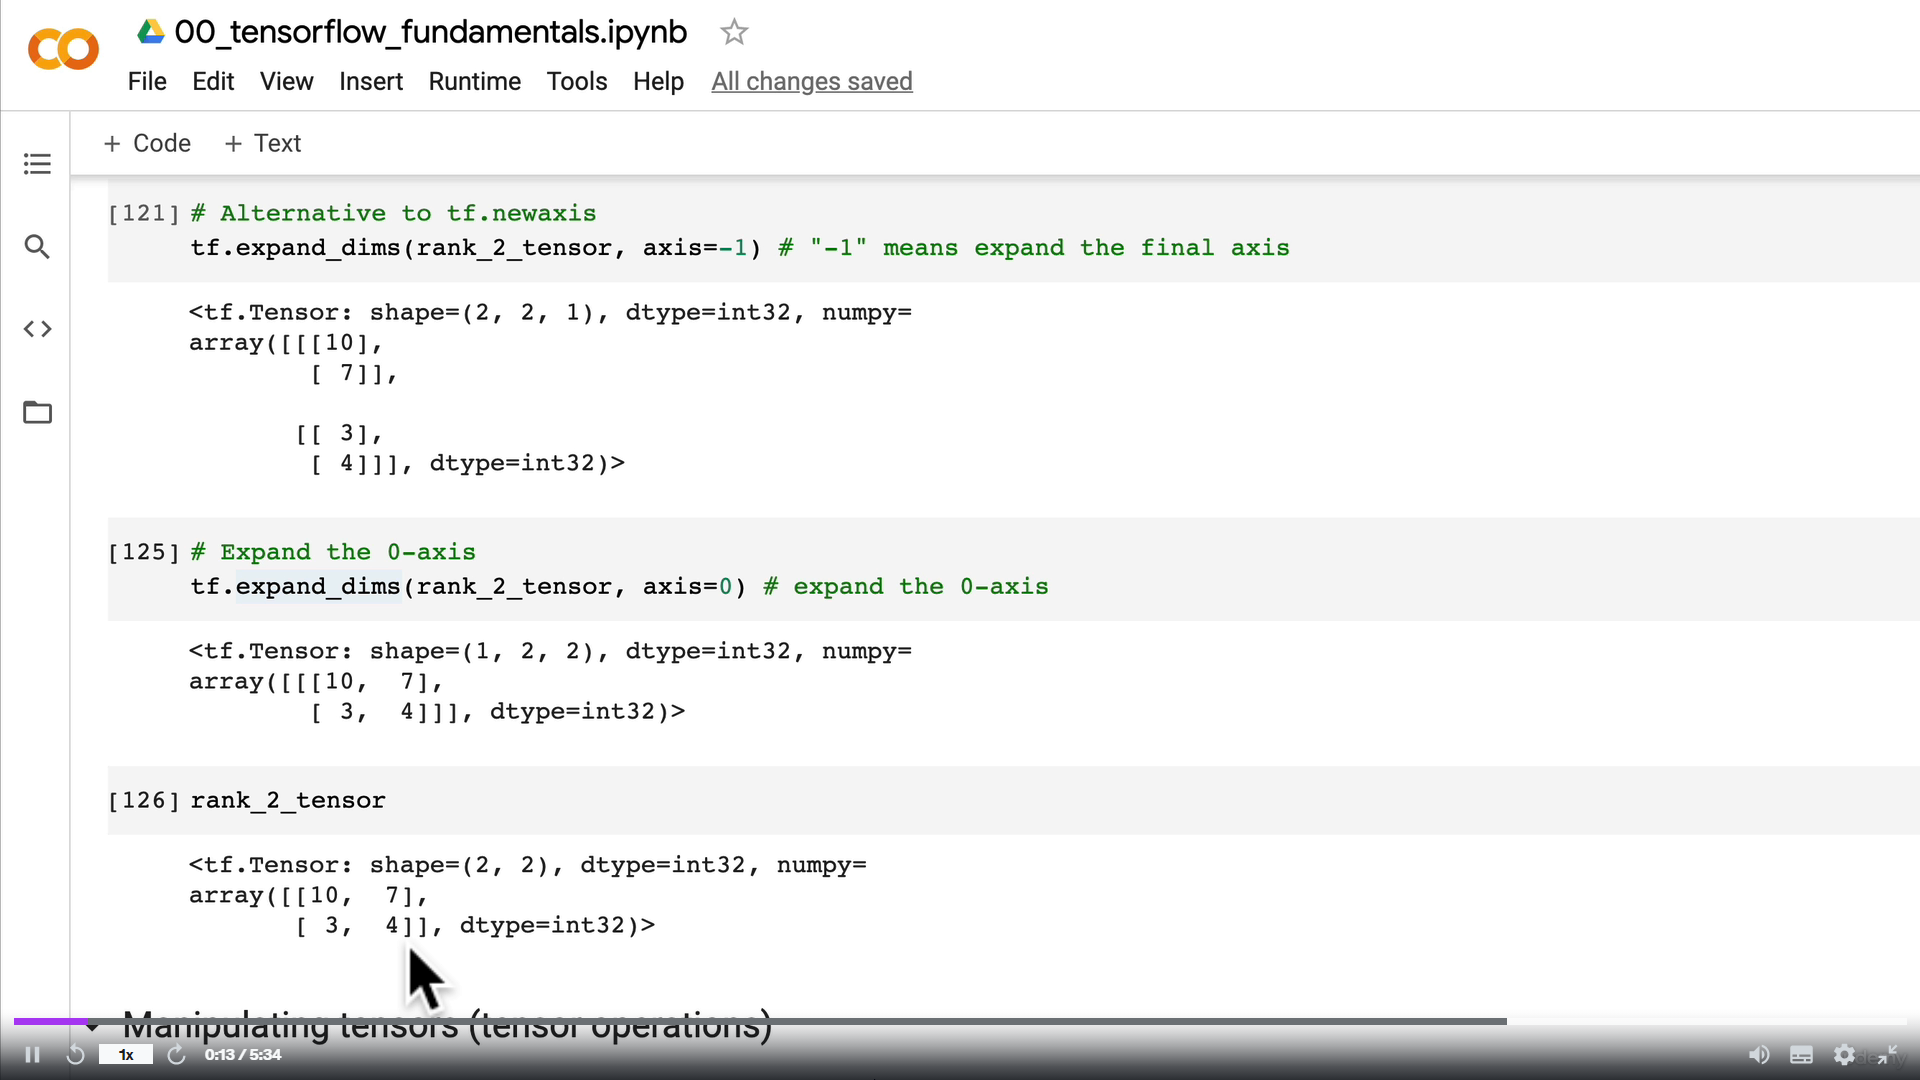Image resolution: width=1920 pixels, height=1080 pixels.
Task: Mute the video volume
Action: tap(1758, 1055)
